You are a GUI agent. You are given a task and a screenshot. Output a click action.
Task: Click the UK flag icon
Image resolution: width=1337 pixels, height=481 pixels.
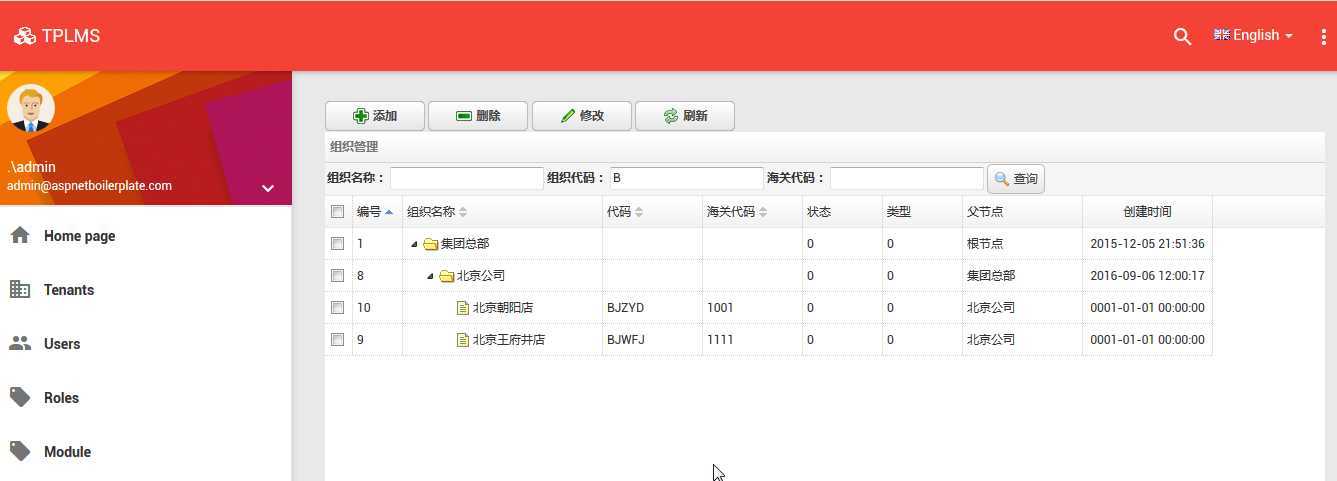point(1221,35)
